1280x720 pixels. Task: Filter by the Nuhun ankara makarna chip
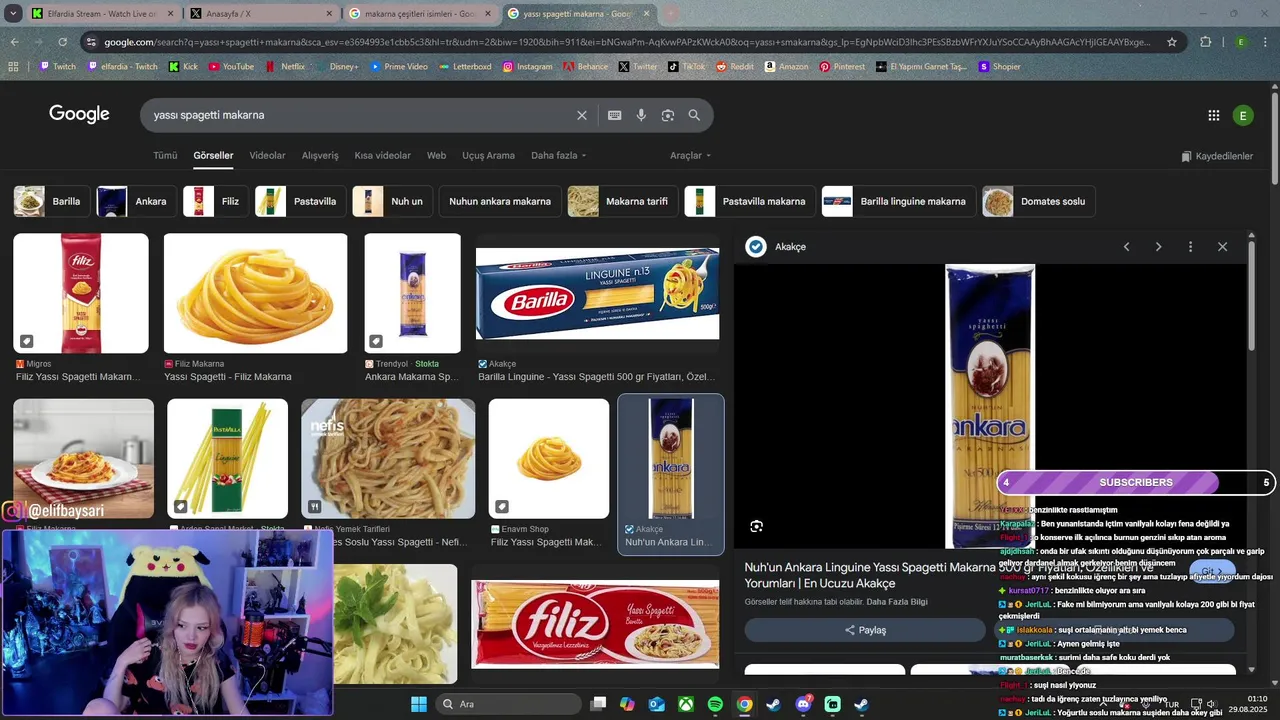click(x=499, y=201)
